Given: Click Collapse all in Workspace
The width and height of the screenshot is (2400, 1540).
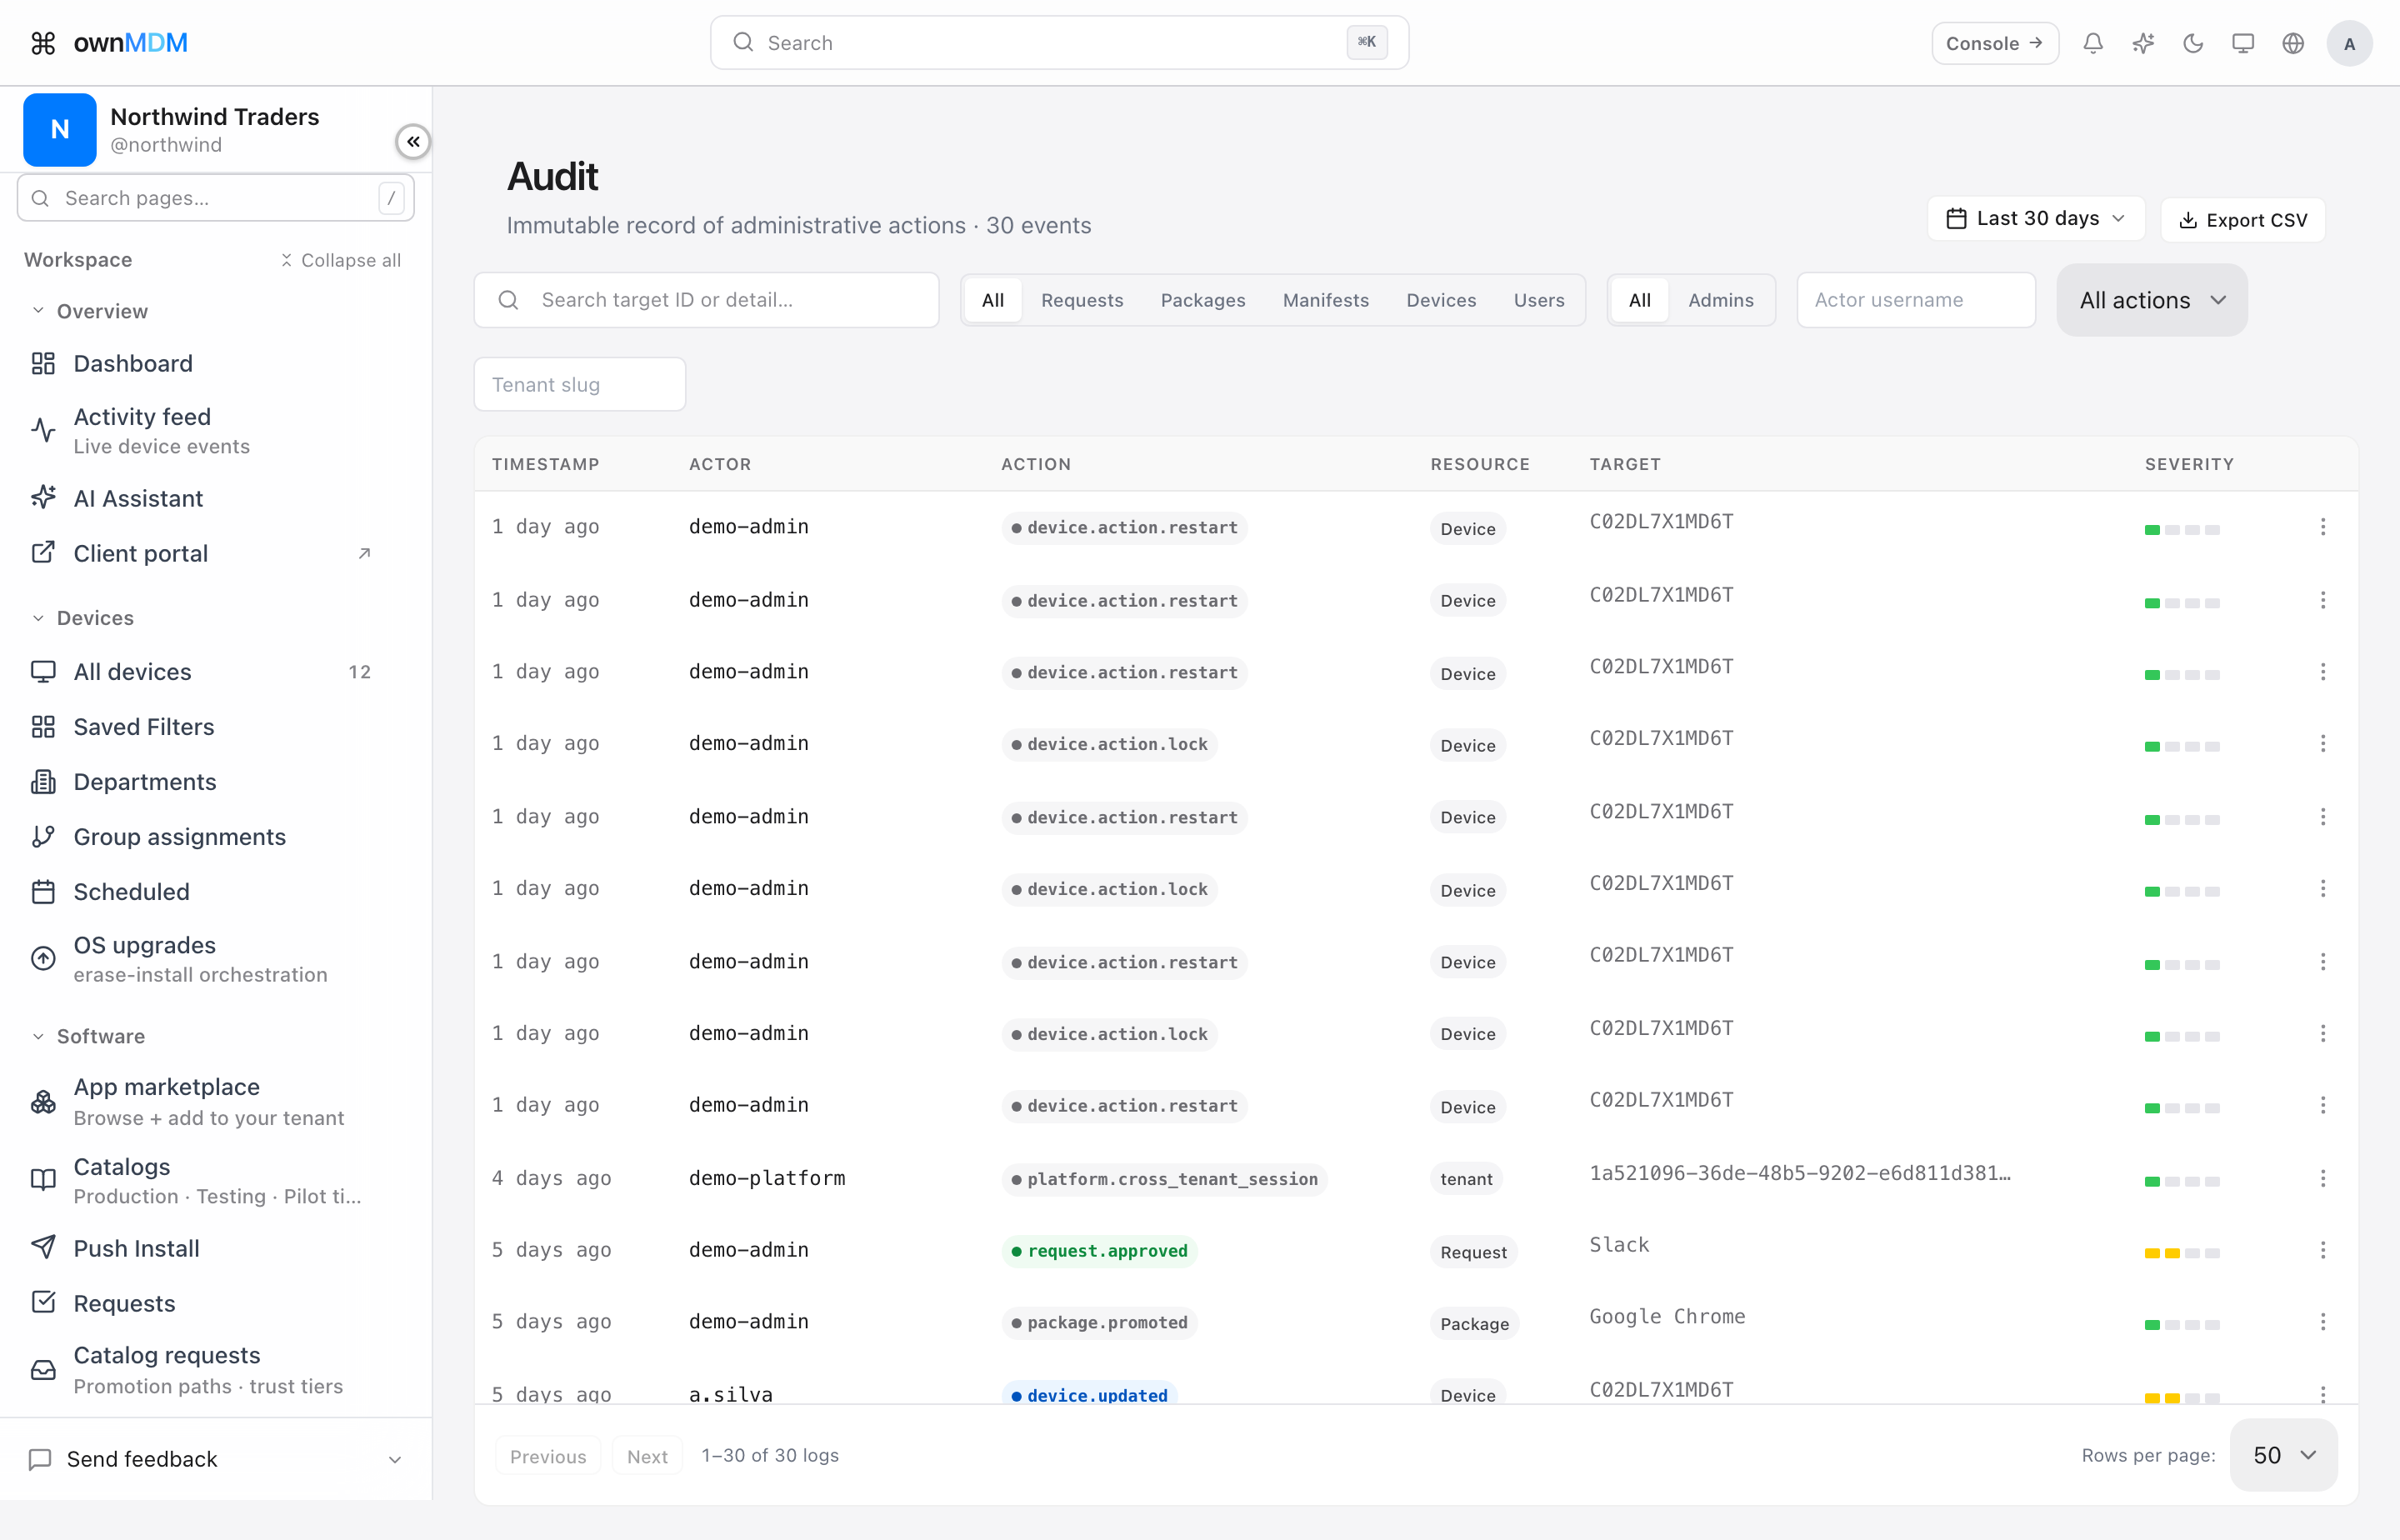Looking at the screenshot, I should [x=340, y=260].
